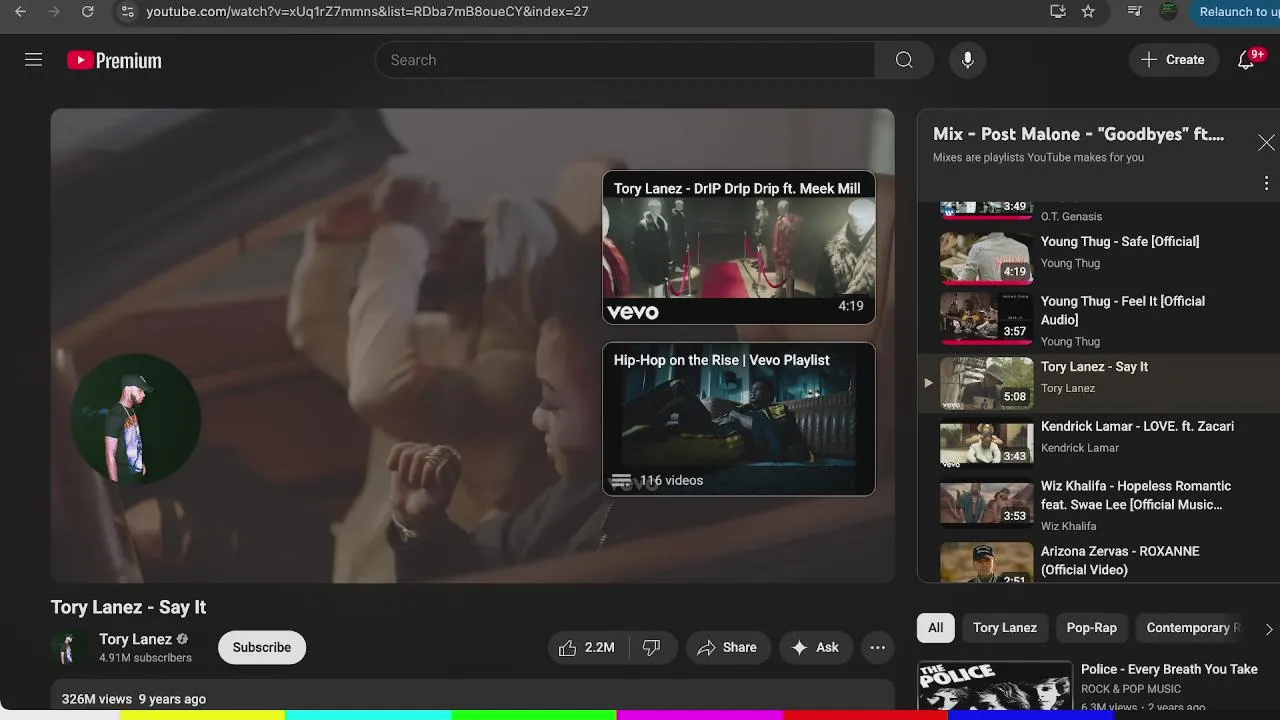Play Young Thug - Safe from playlist
The image size is (1280, 720).
1098,257
